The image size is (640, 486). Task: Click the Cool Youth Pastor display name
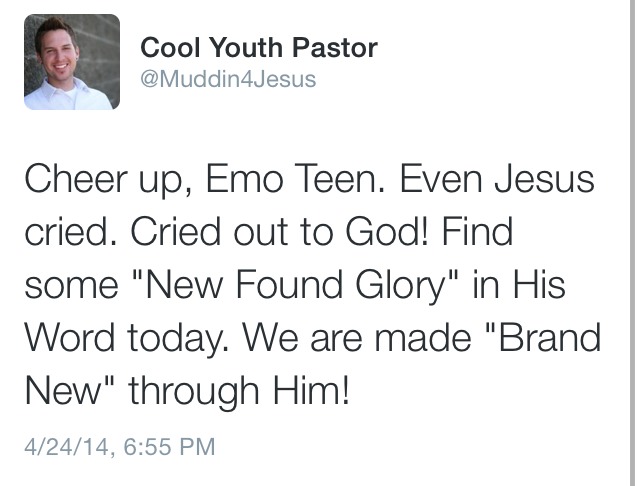pyautogui.click(x=259, y=47)
